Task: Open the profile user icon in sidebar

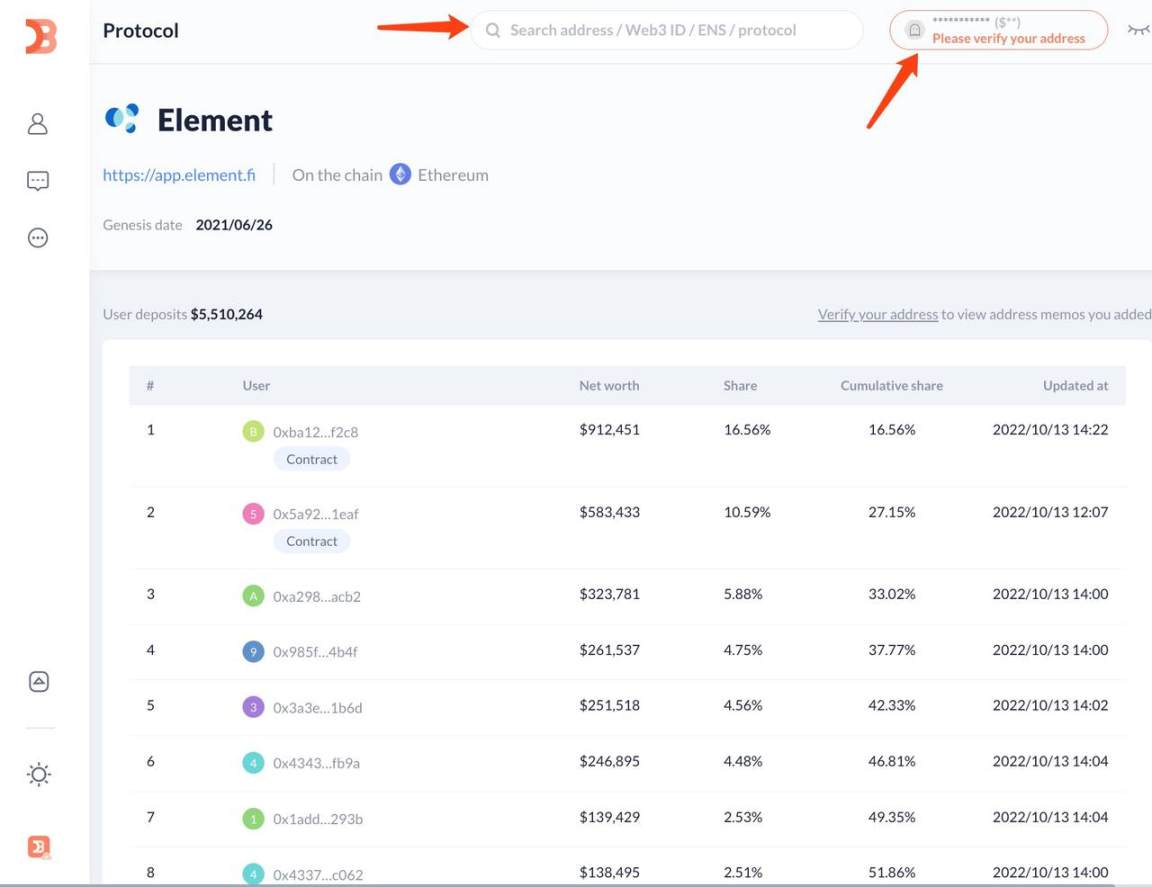Action: (x=37, y=123)
